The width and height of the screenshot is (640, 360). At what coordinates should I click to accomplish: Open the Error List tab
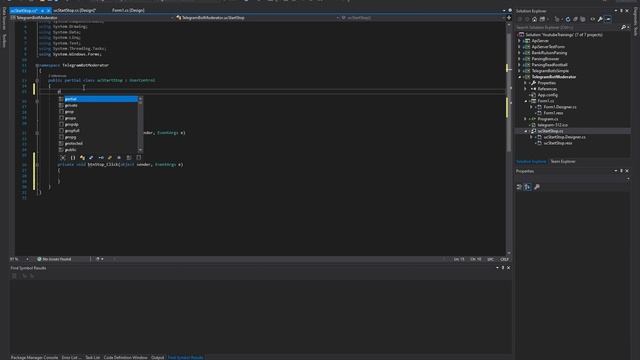[71, 358]
